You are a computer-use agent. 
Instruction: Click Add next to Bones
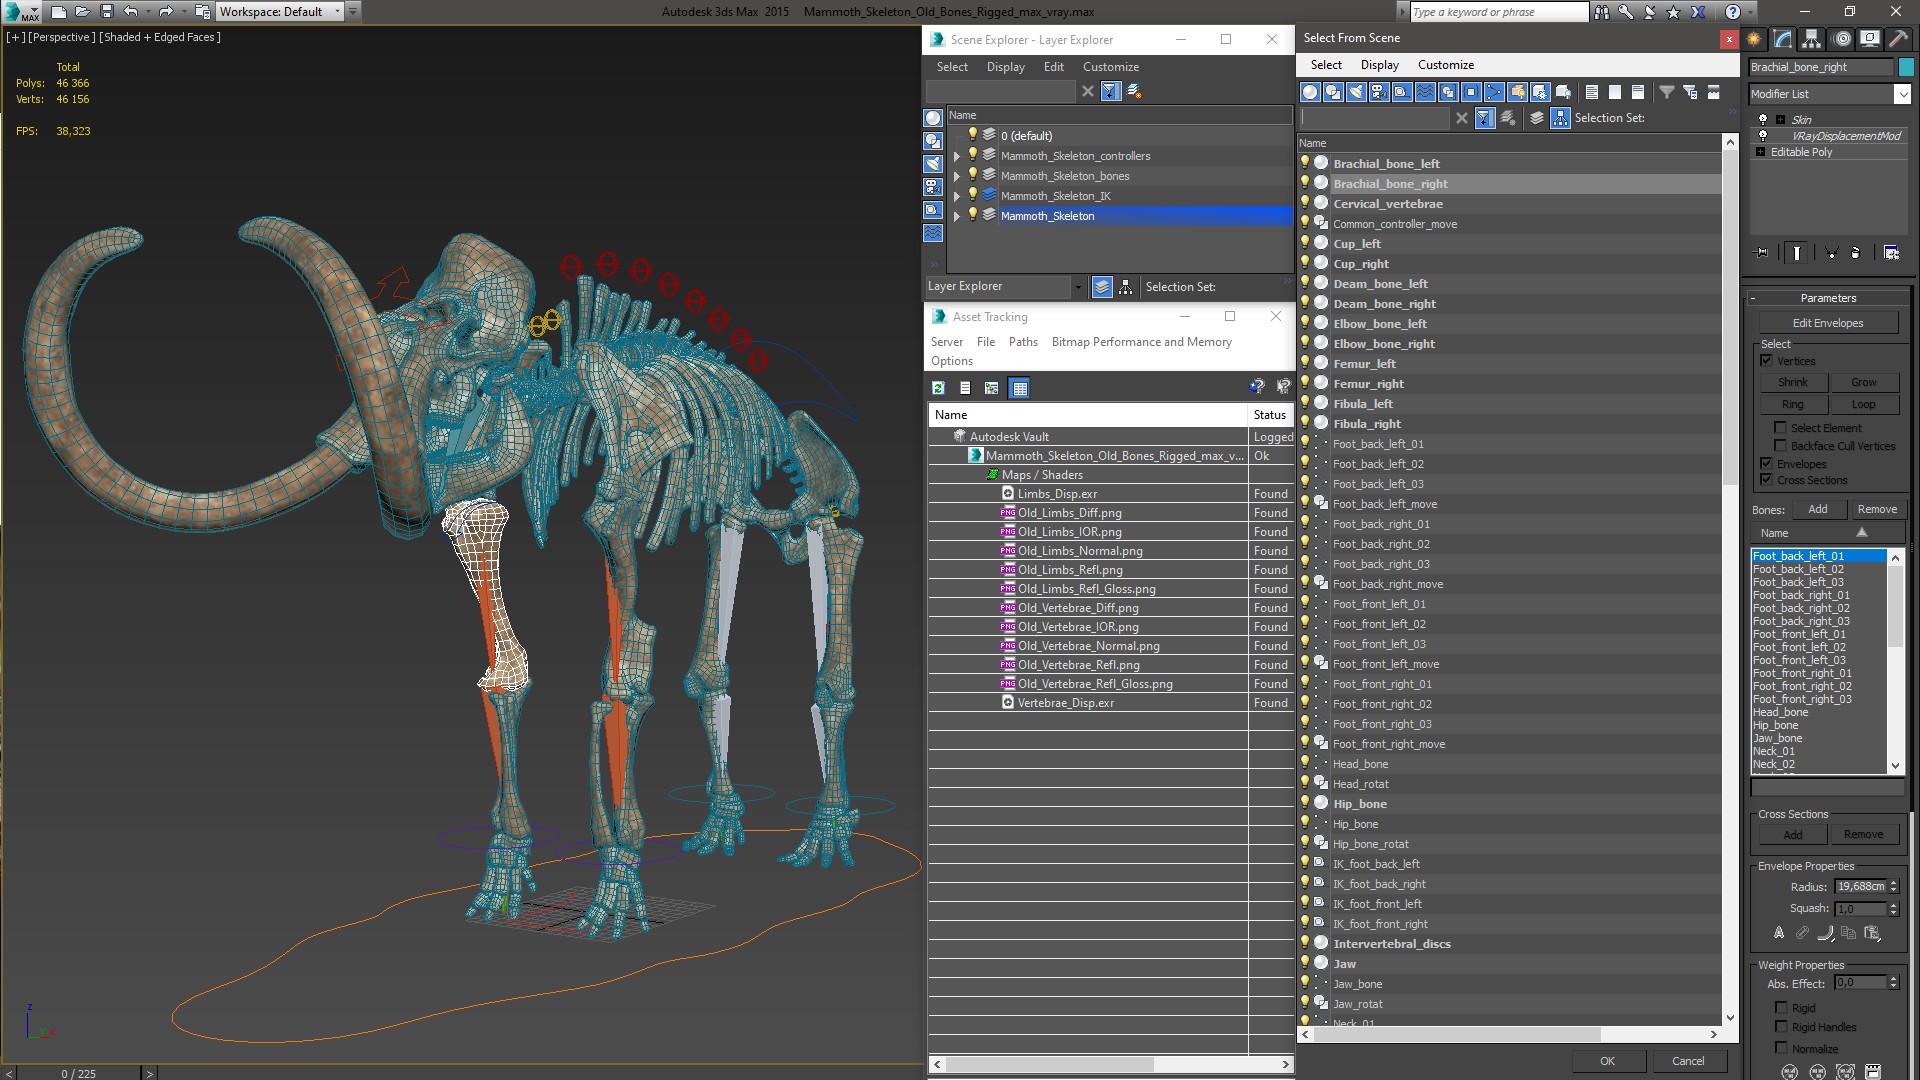tap(1817, 509)
